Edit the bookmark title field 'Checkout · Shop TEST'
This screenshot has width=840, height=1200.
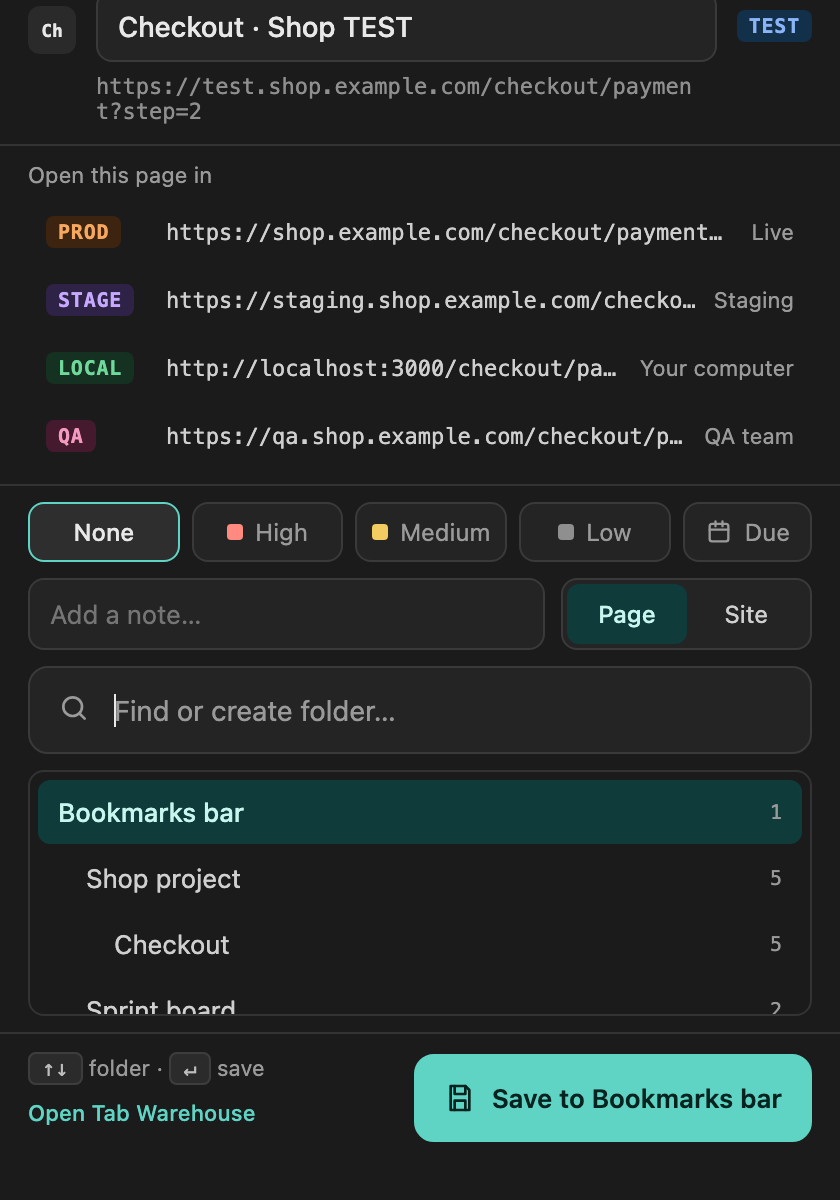click(x=406, y=28)
